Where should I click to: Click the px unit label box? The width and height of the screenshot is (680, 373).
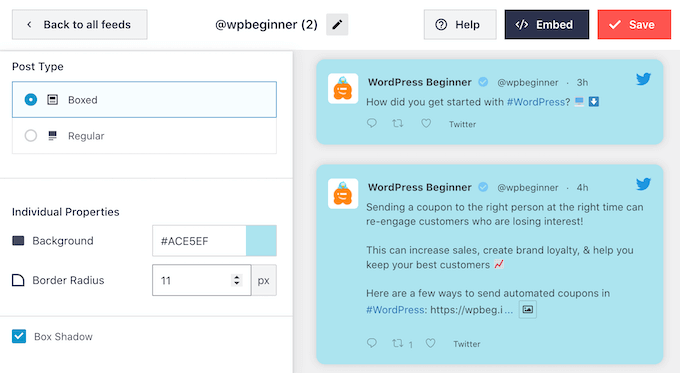click(x=264, y=280)
